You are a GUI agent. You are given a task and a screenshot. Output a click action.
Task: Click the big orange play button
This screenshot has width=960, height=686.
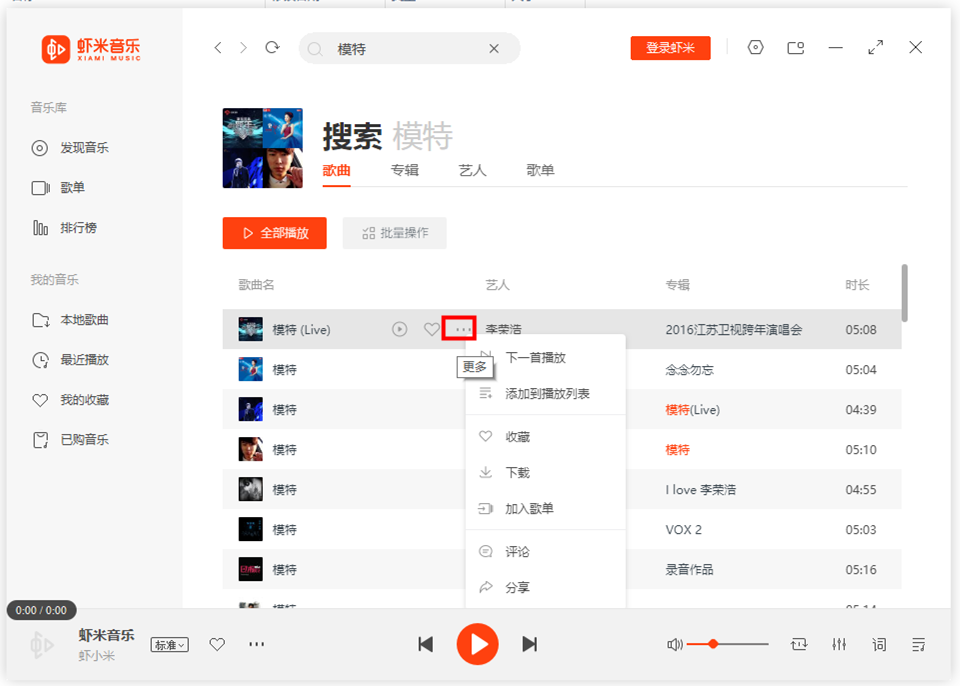(478, 644)
